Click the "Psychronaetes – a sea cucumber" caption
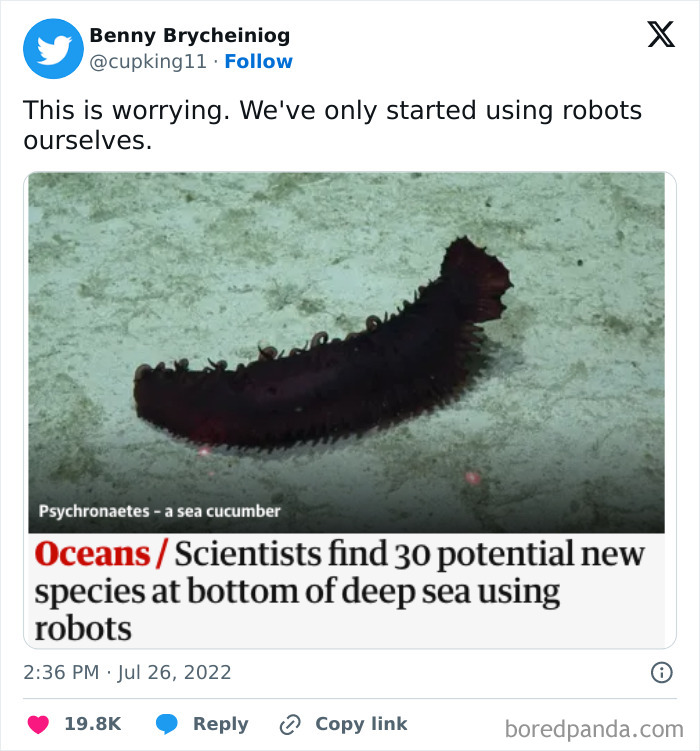Viewport: 700px width, 751px height. click(159, 511)
